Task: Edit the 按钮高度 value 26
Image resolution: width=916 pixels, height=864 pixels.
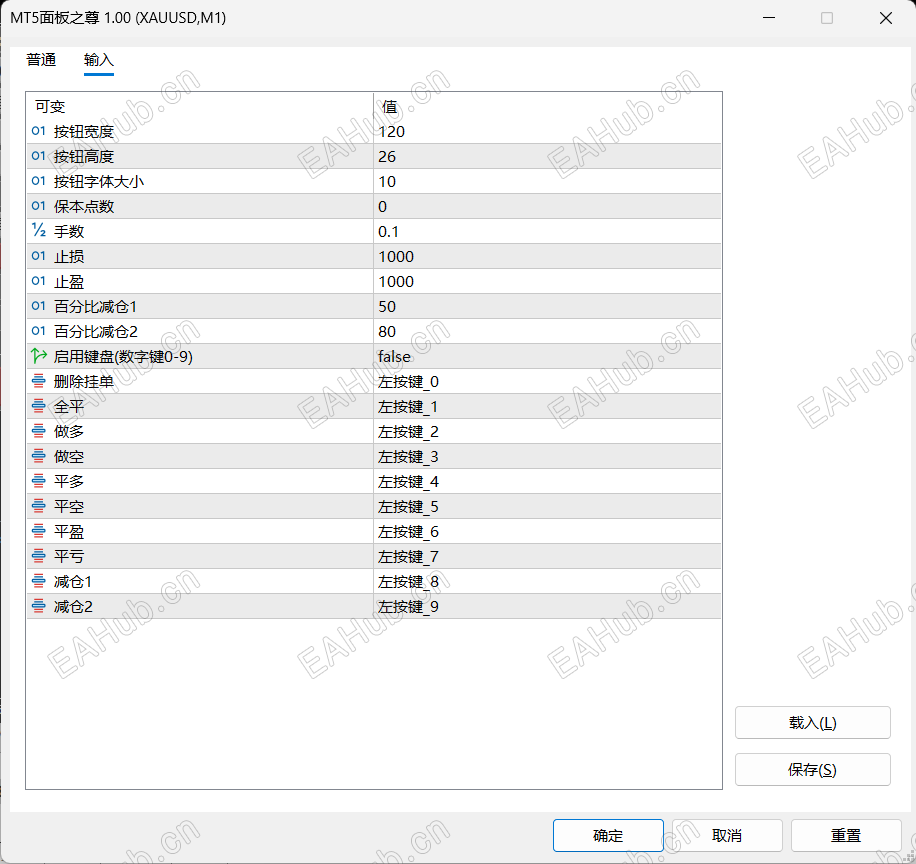Action: point(547,157)
